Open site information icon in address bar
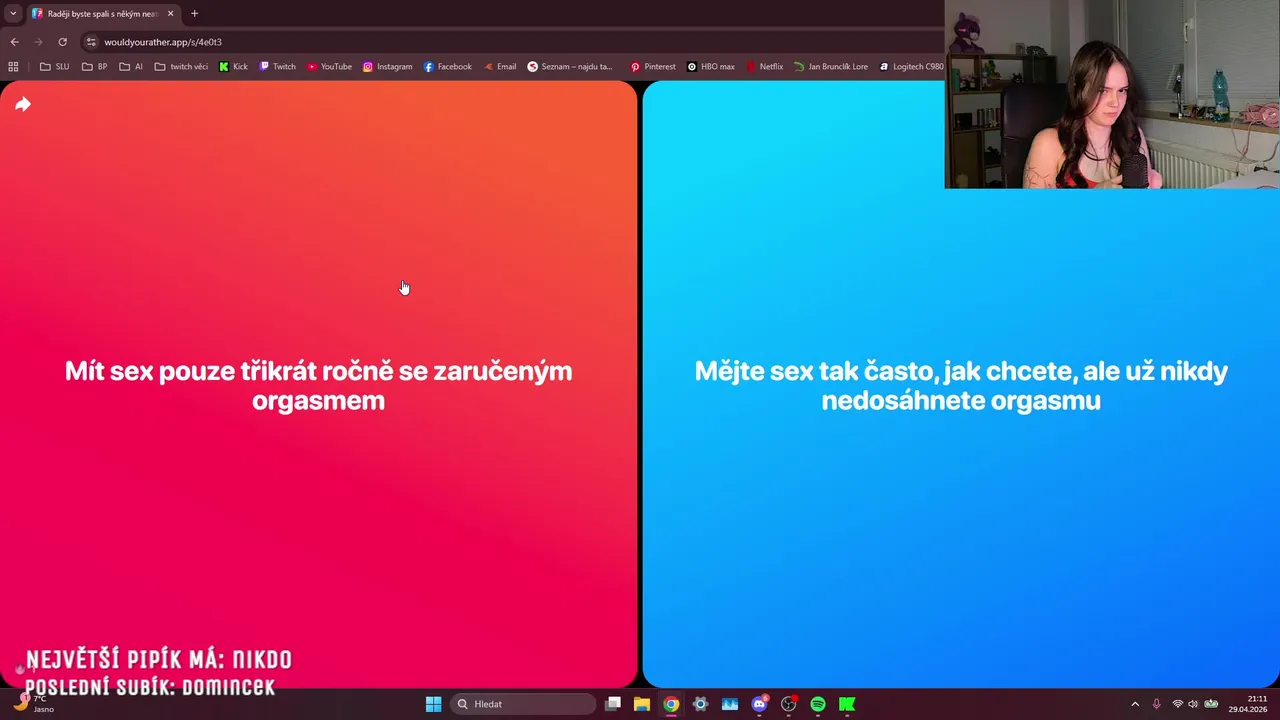Screen dimensions: 1280x720 [91, 42]
